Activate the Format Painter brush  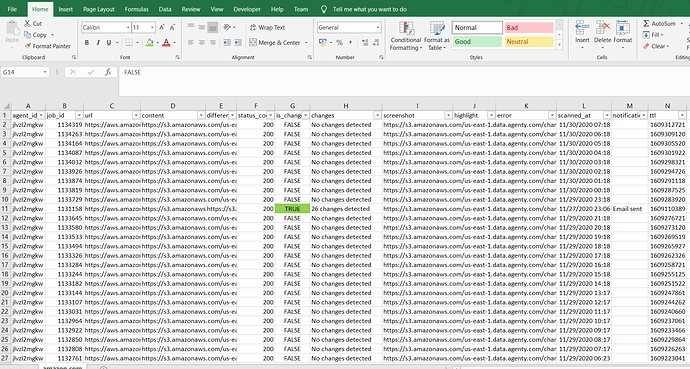(28, 46)
